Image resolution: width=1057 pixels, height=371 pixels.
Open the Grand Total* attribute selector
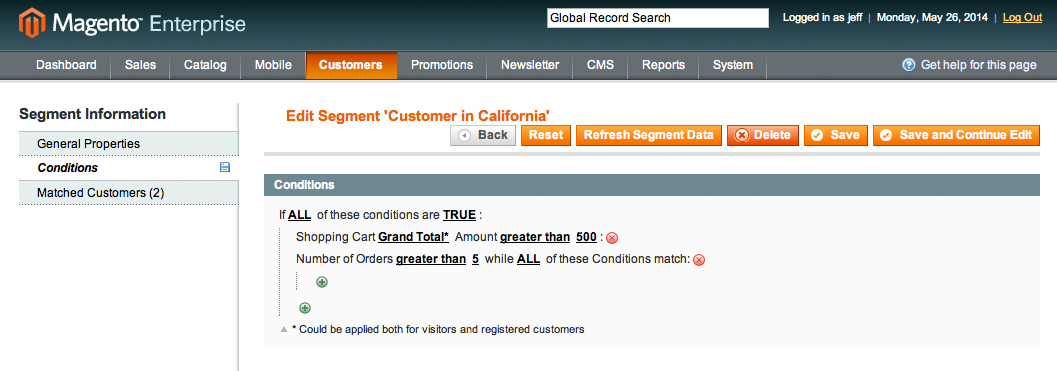[414, 237]
